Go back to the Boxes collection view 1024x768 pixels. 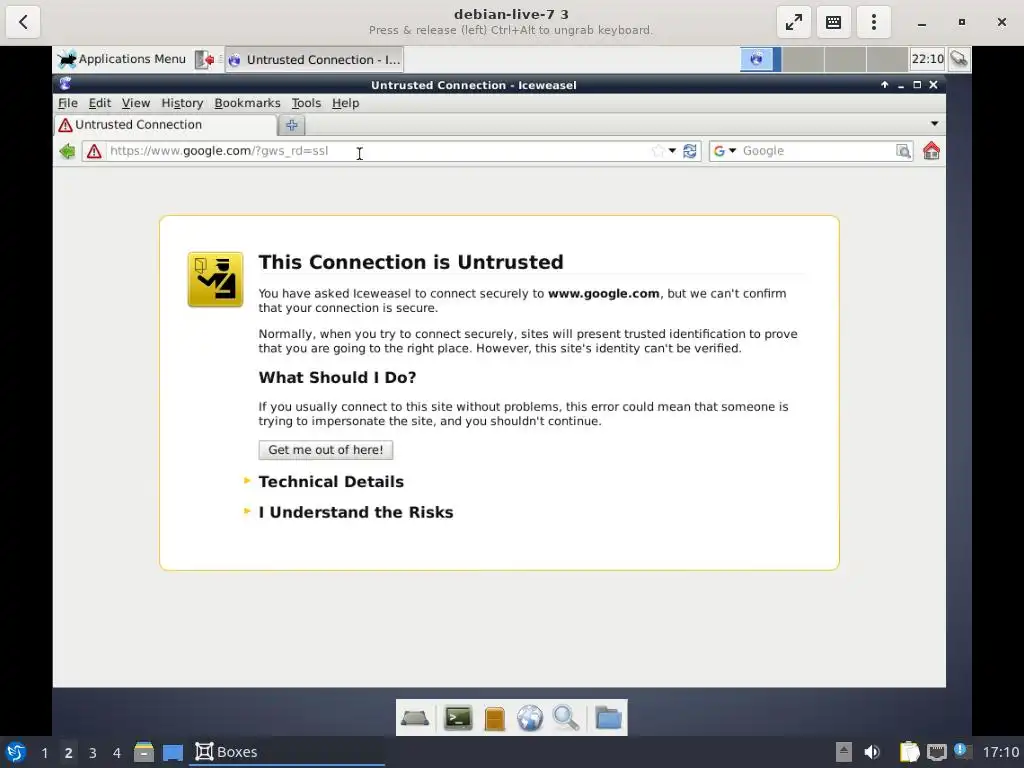[23, 23]
